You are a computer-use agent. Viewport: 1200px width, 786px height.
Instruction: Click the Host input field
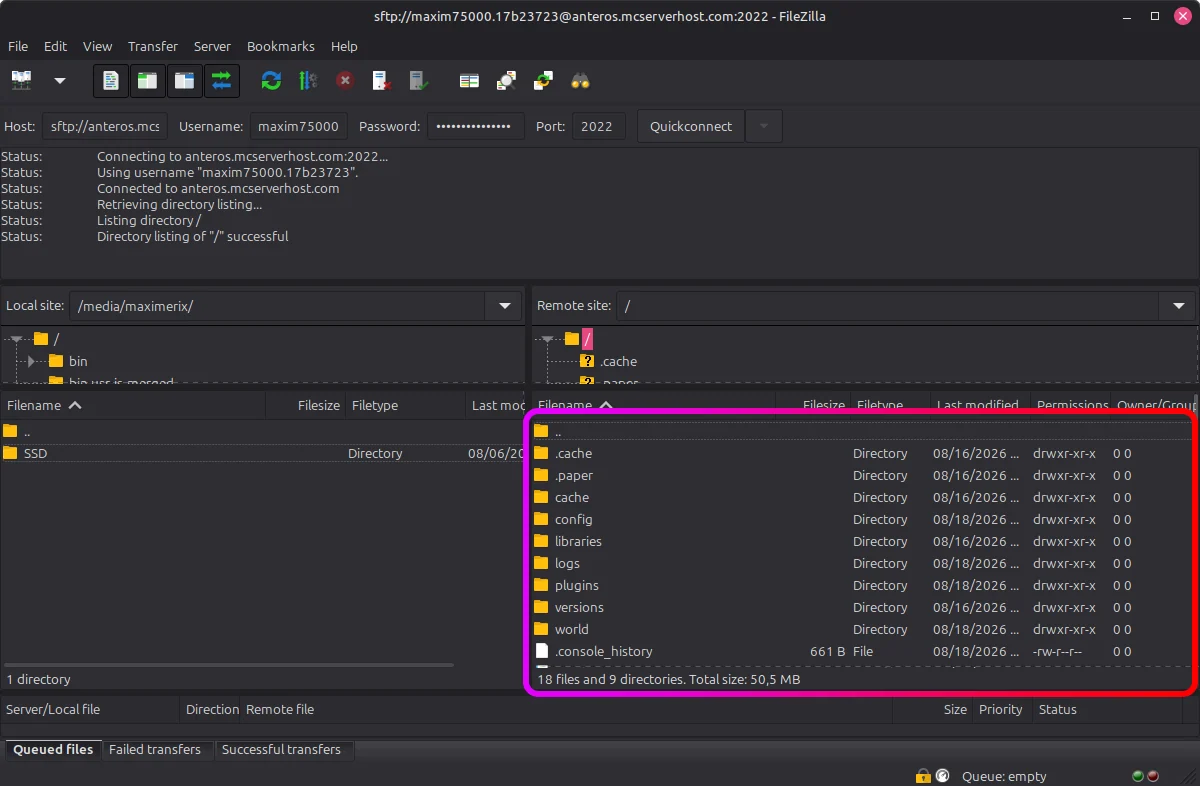click(x=105, y=127)
